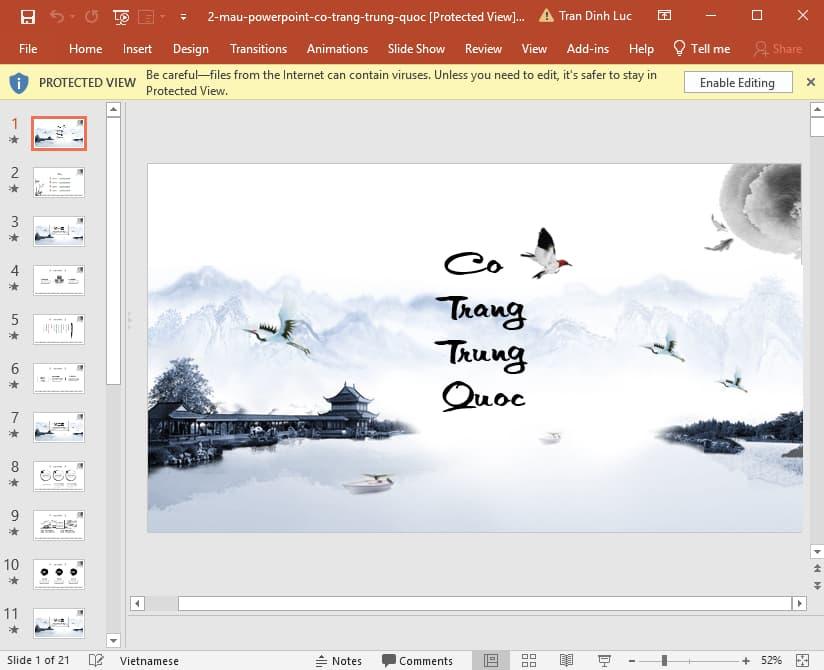This screenshot has height=670, width=824.
Task: Open the Undo history dropdown arrow
Action: pyautogui.click(x=71, y=17)
